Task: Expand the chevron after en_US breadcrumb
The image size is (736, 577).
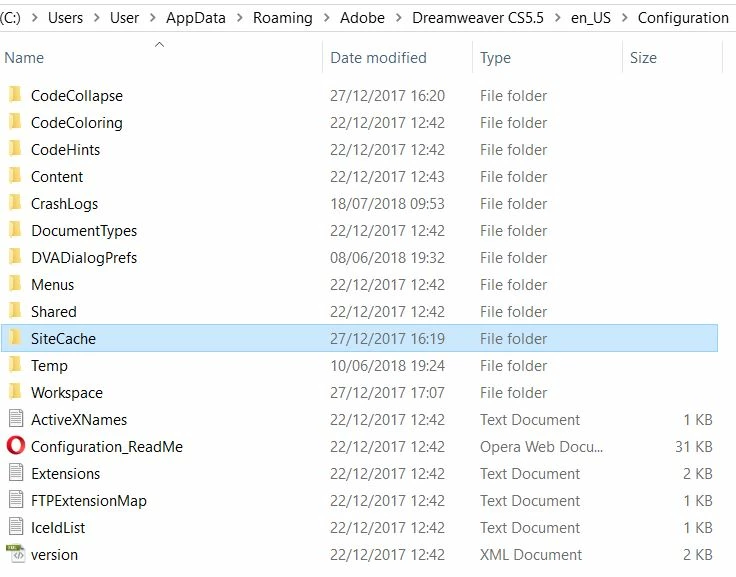Action: (x=625, y=18)
